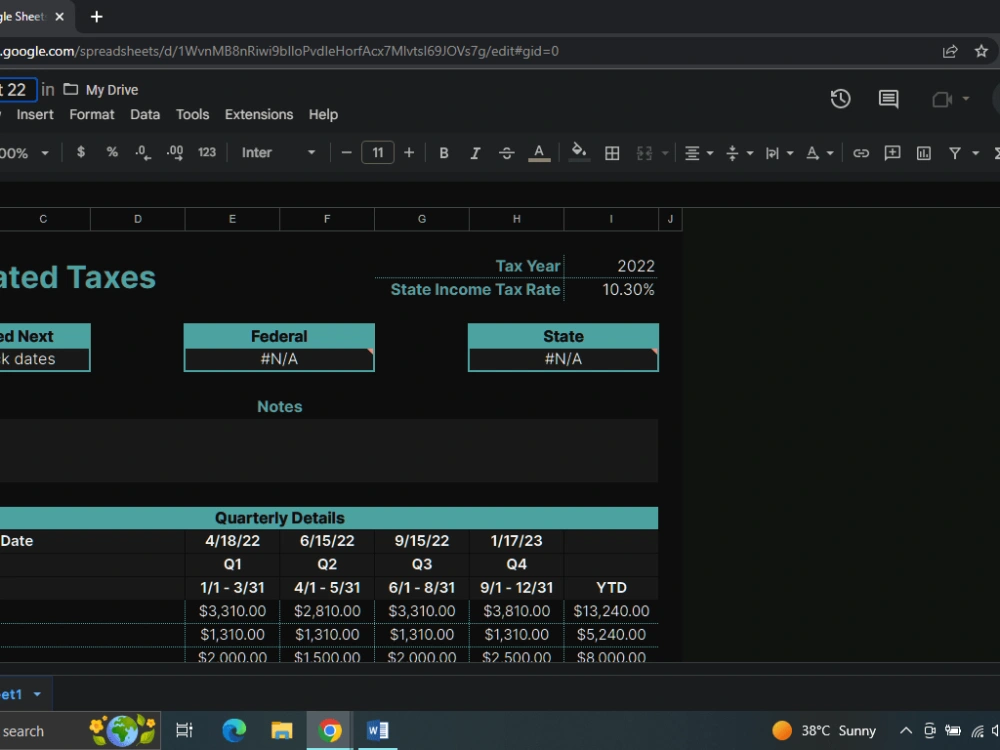Open the Data menu
This screenshot has height=750, width=1000.
tap(145, 114)
